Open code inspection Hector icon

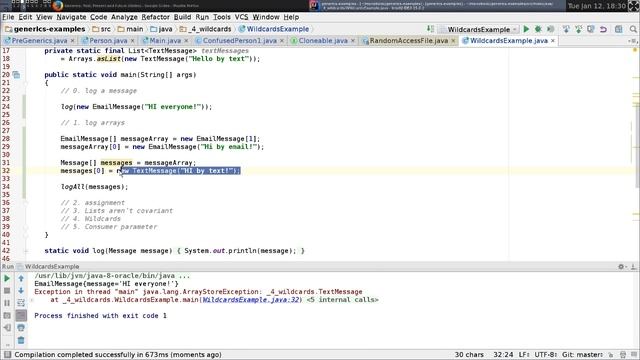click(x=623, y=355)
